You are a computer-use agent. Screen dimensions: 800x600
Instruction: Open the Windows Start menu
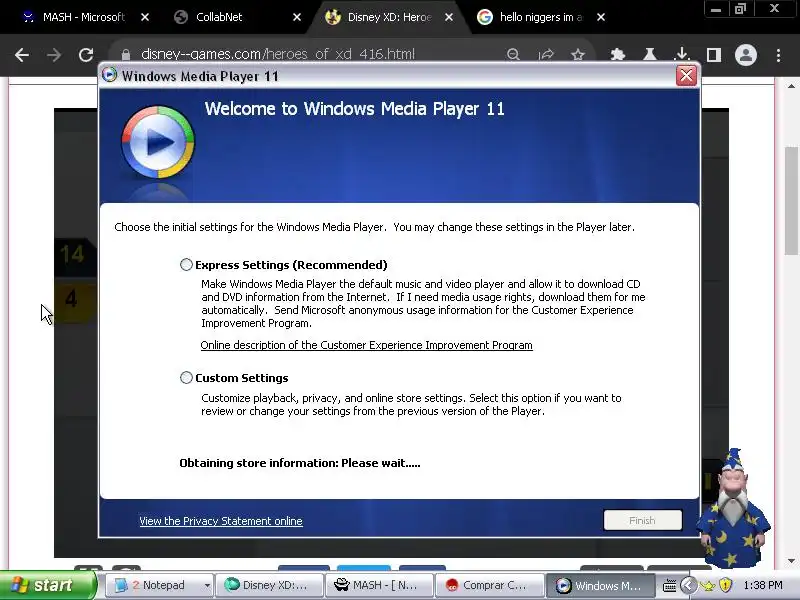point(48,585)
